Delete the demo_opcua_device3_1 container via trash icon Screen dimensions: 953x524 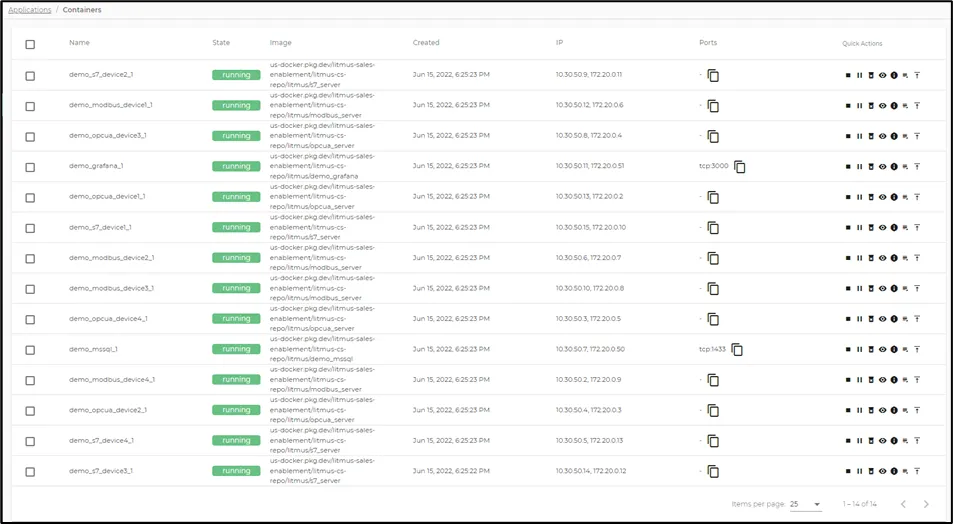(x=871, y=136)
